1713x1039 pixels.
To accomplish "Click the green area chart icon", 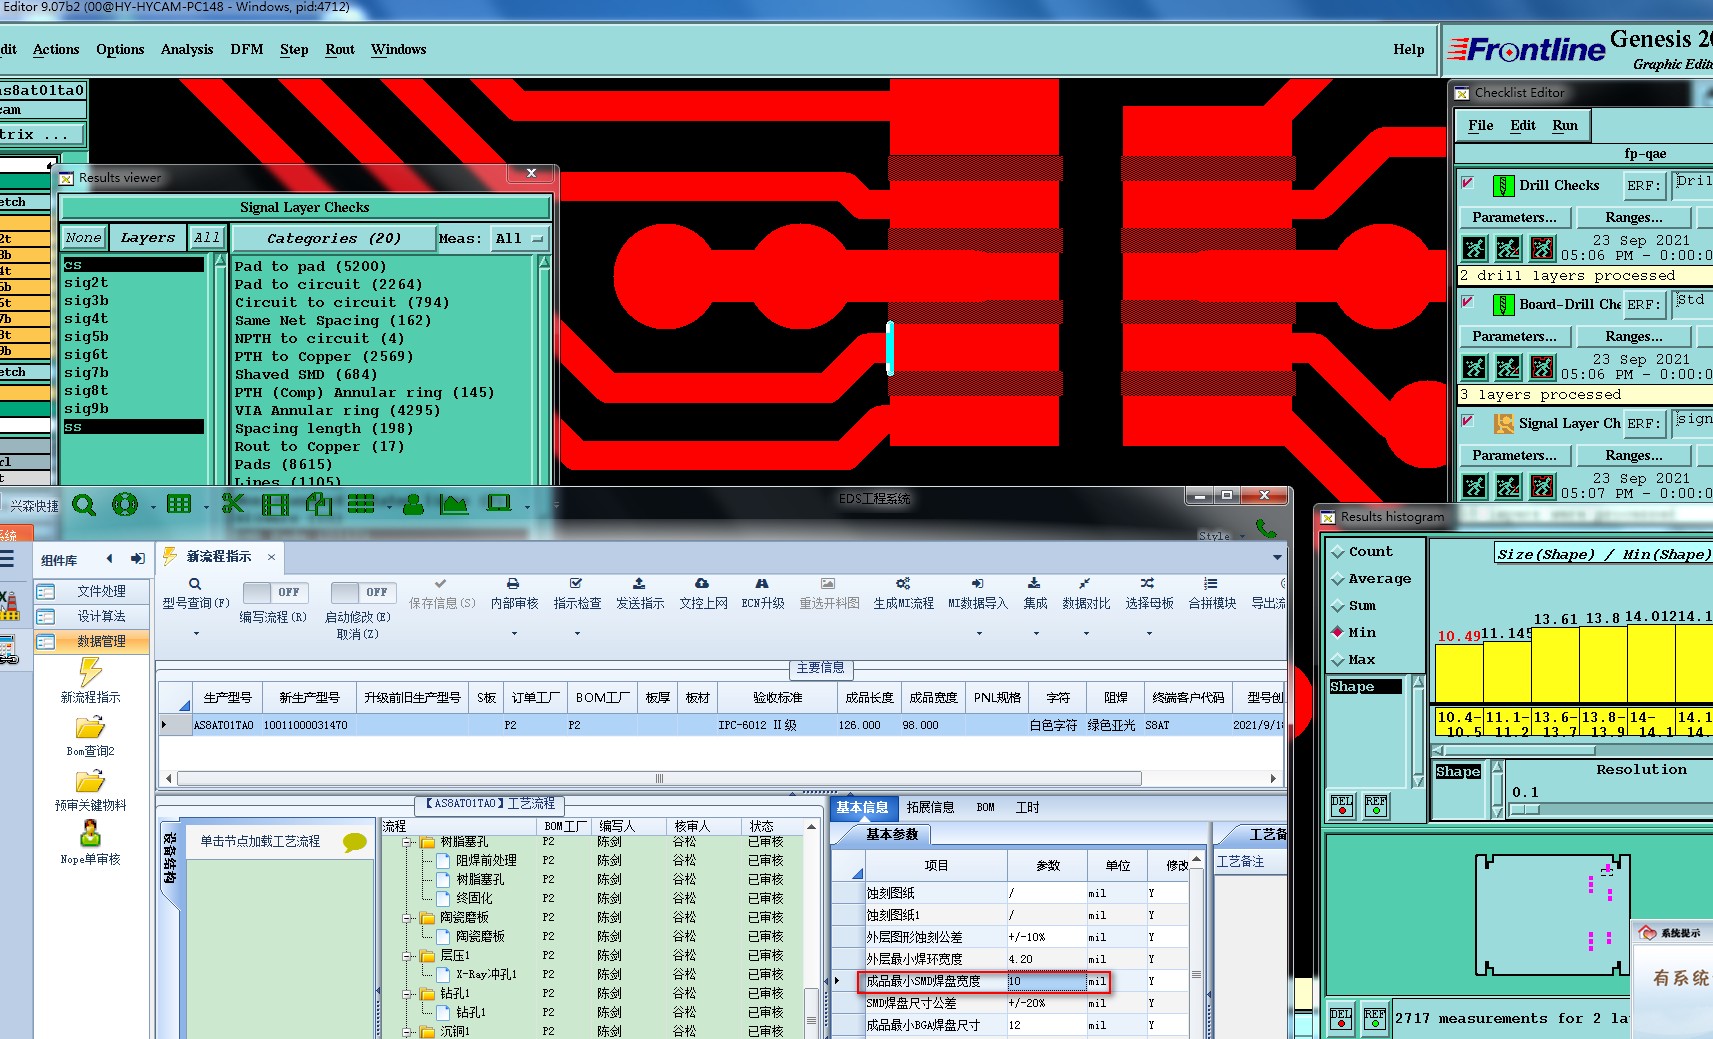I will [454, 504].
